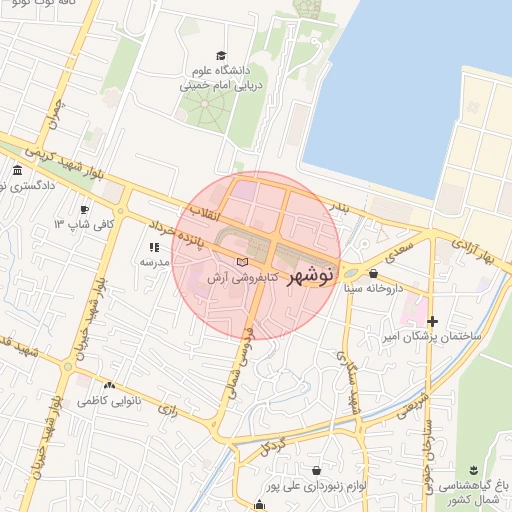Select the پانزده خرداد street label

click(176, 233)
